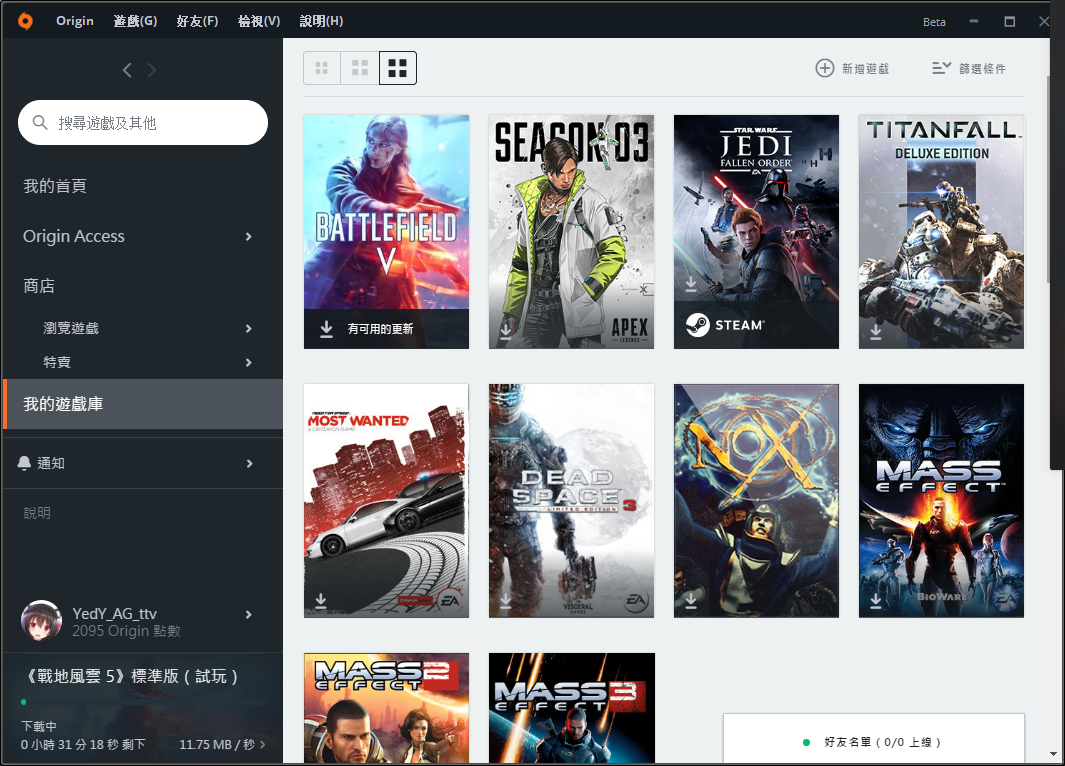This screenshot has width=1065, height=766.
Task: Switch to large grid view
Action: click(x=397, y=68)
